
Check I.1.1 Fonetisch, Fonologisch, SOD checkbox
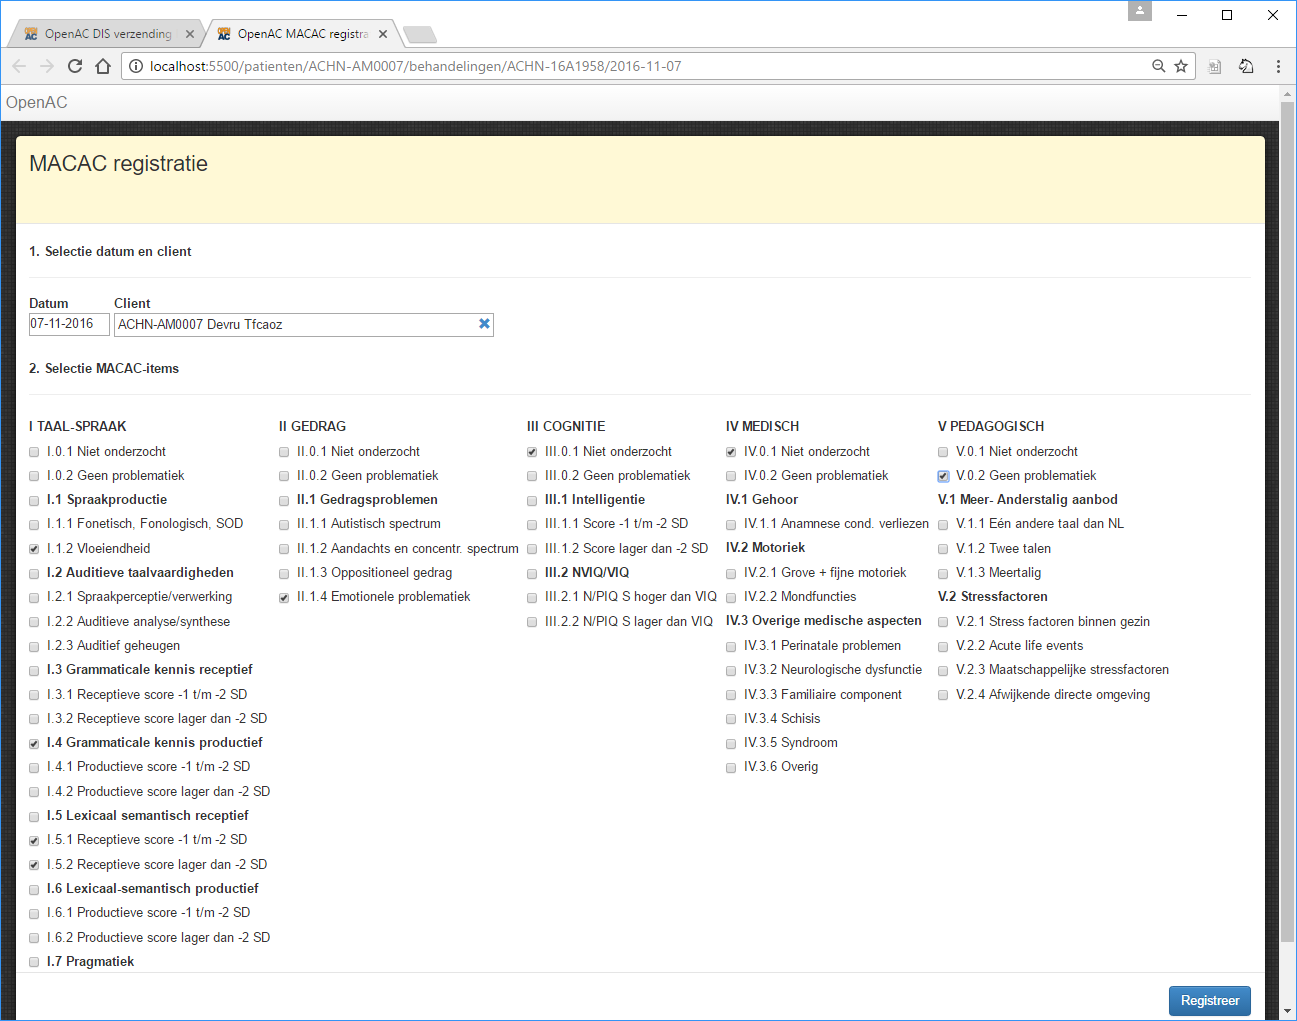34,525
